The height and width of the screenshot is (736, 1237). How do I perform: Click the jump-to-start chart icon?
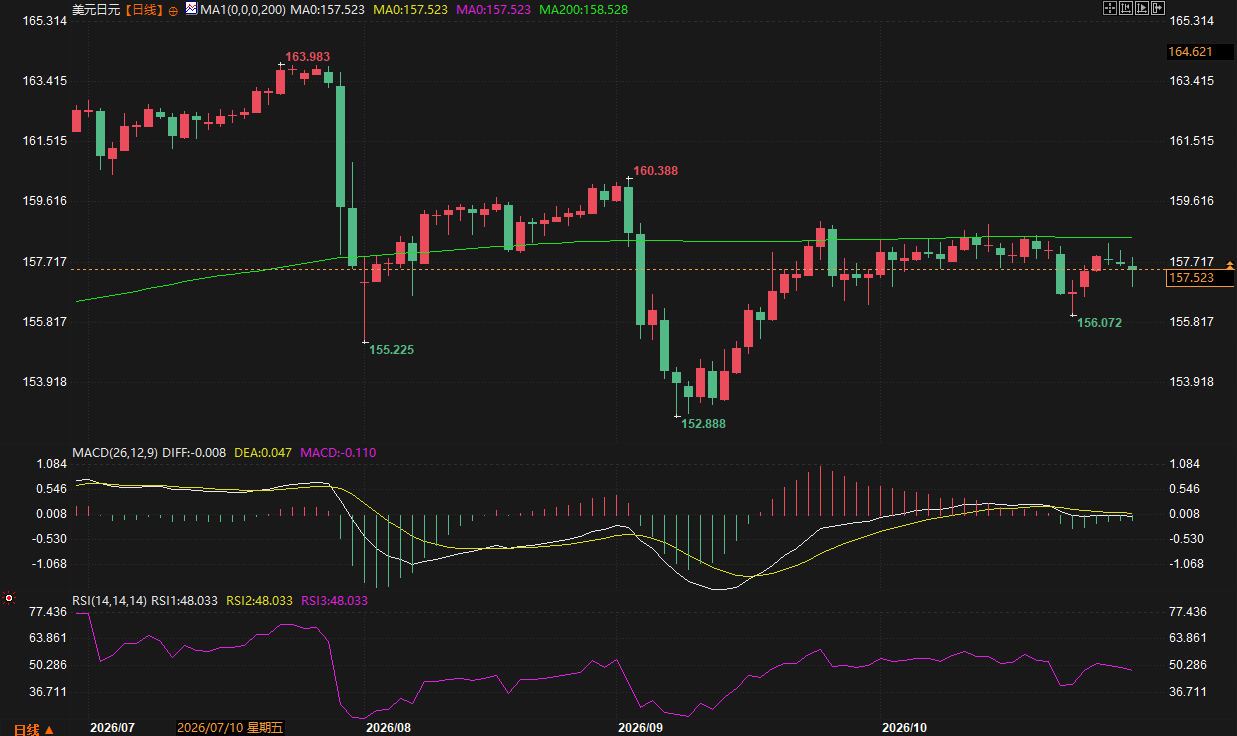(x=1125, y=8)
